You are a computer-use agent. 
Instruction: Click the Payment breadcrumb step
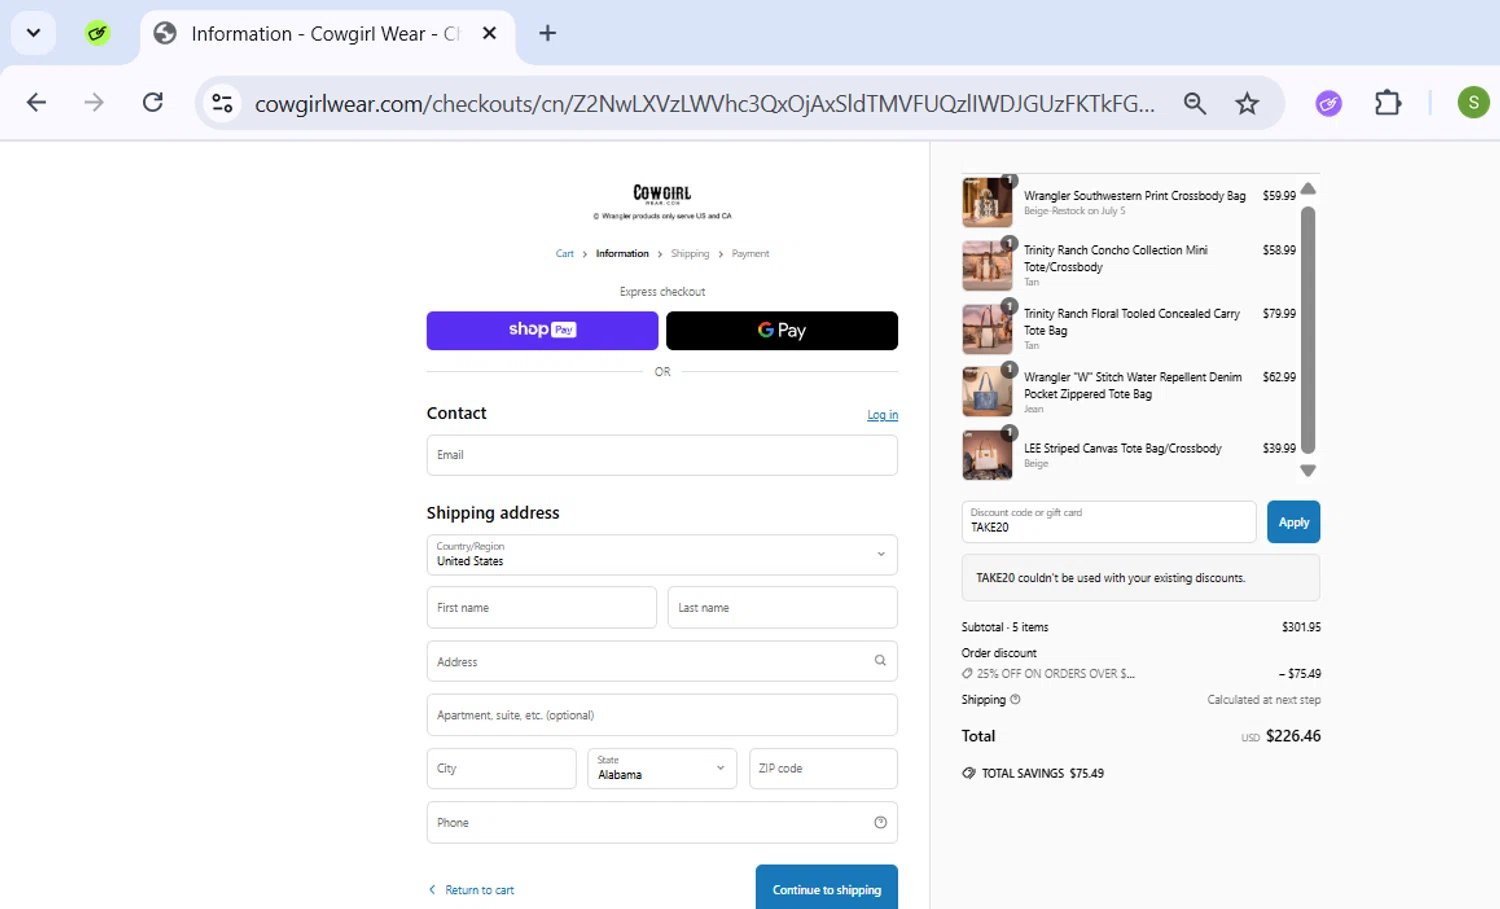[750, 254]
